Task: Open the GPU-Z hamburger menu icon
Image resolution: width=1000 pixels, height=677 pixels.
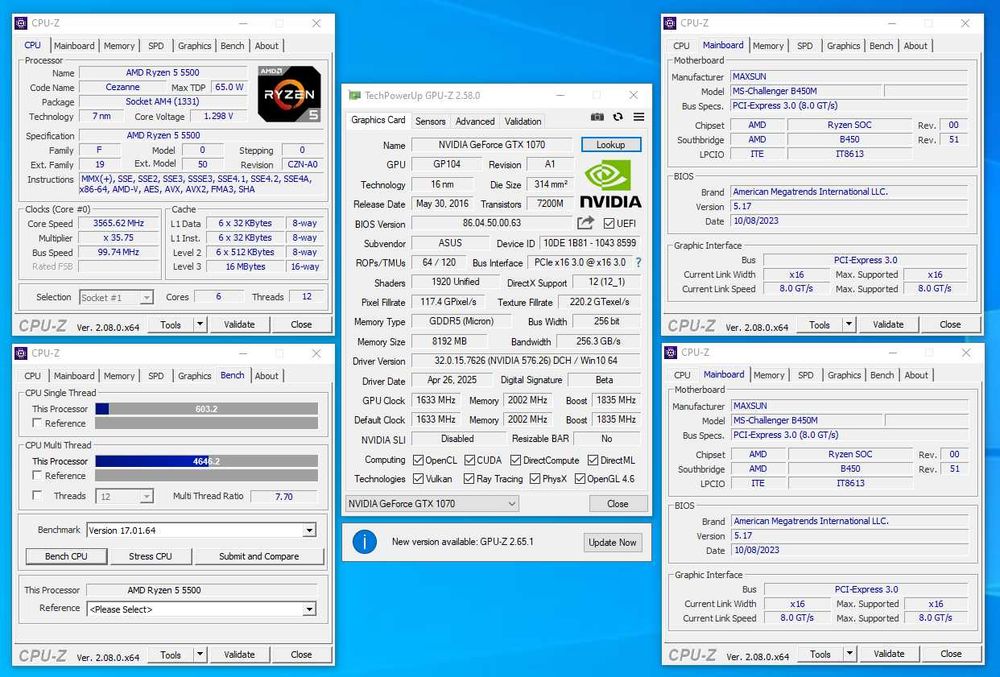Action: tap(638, 117)
